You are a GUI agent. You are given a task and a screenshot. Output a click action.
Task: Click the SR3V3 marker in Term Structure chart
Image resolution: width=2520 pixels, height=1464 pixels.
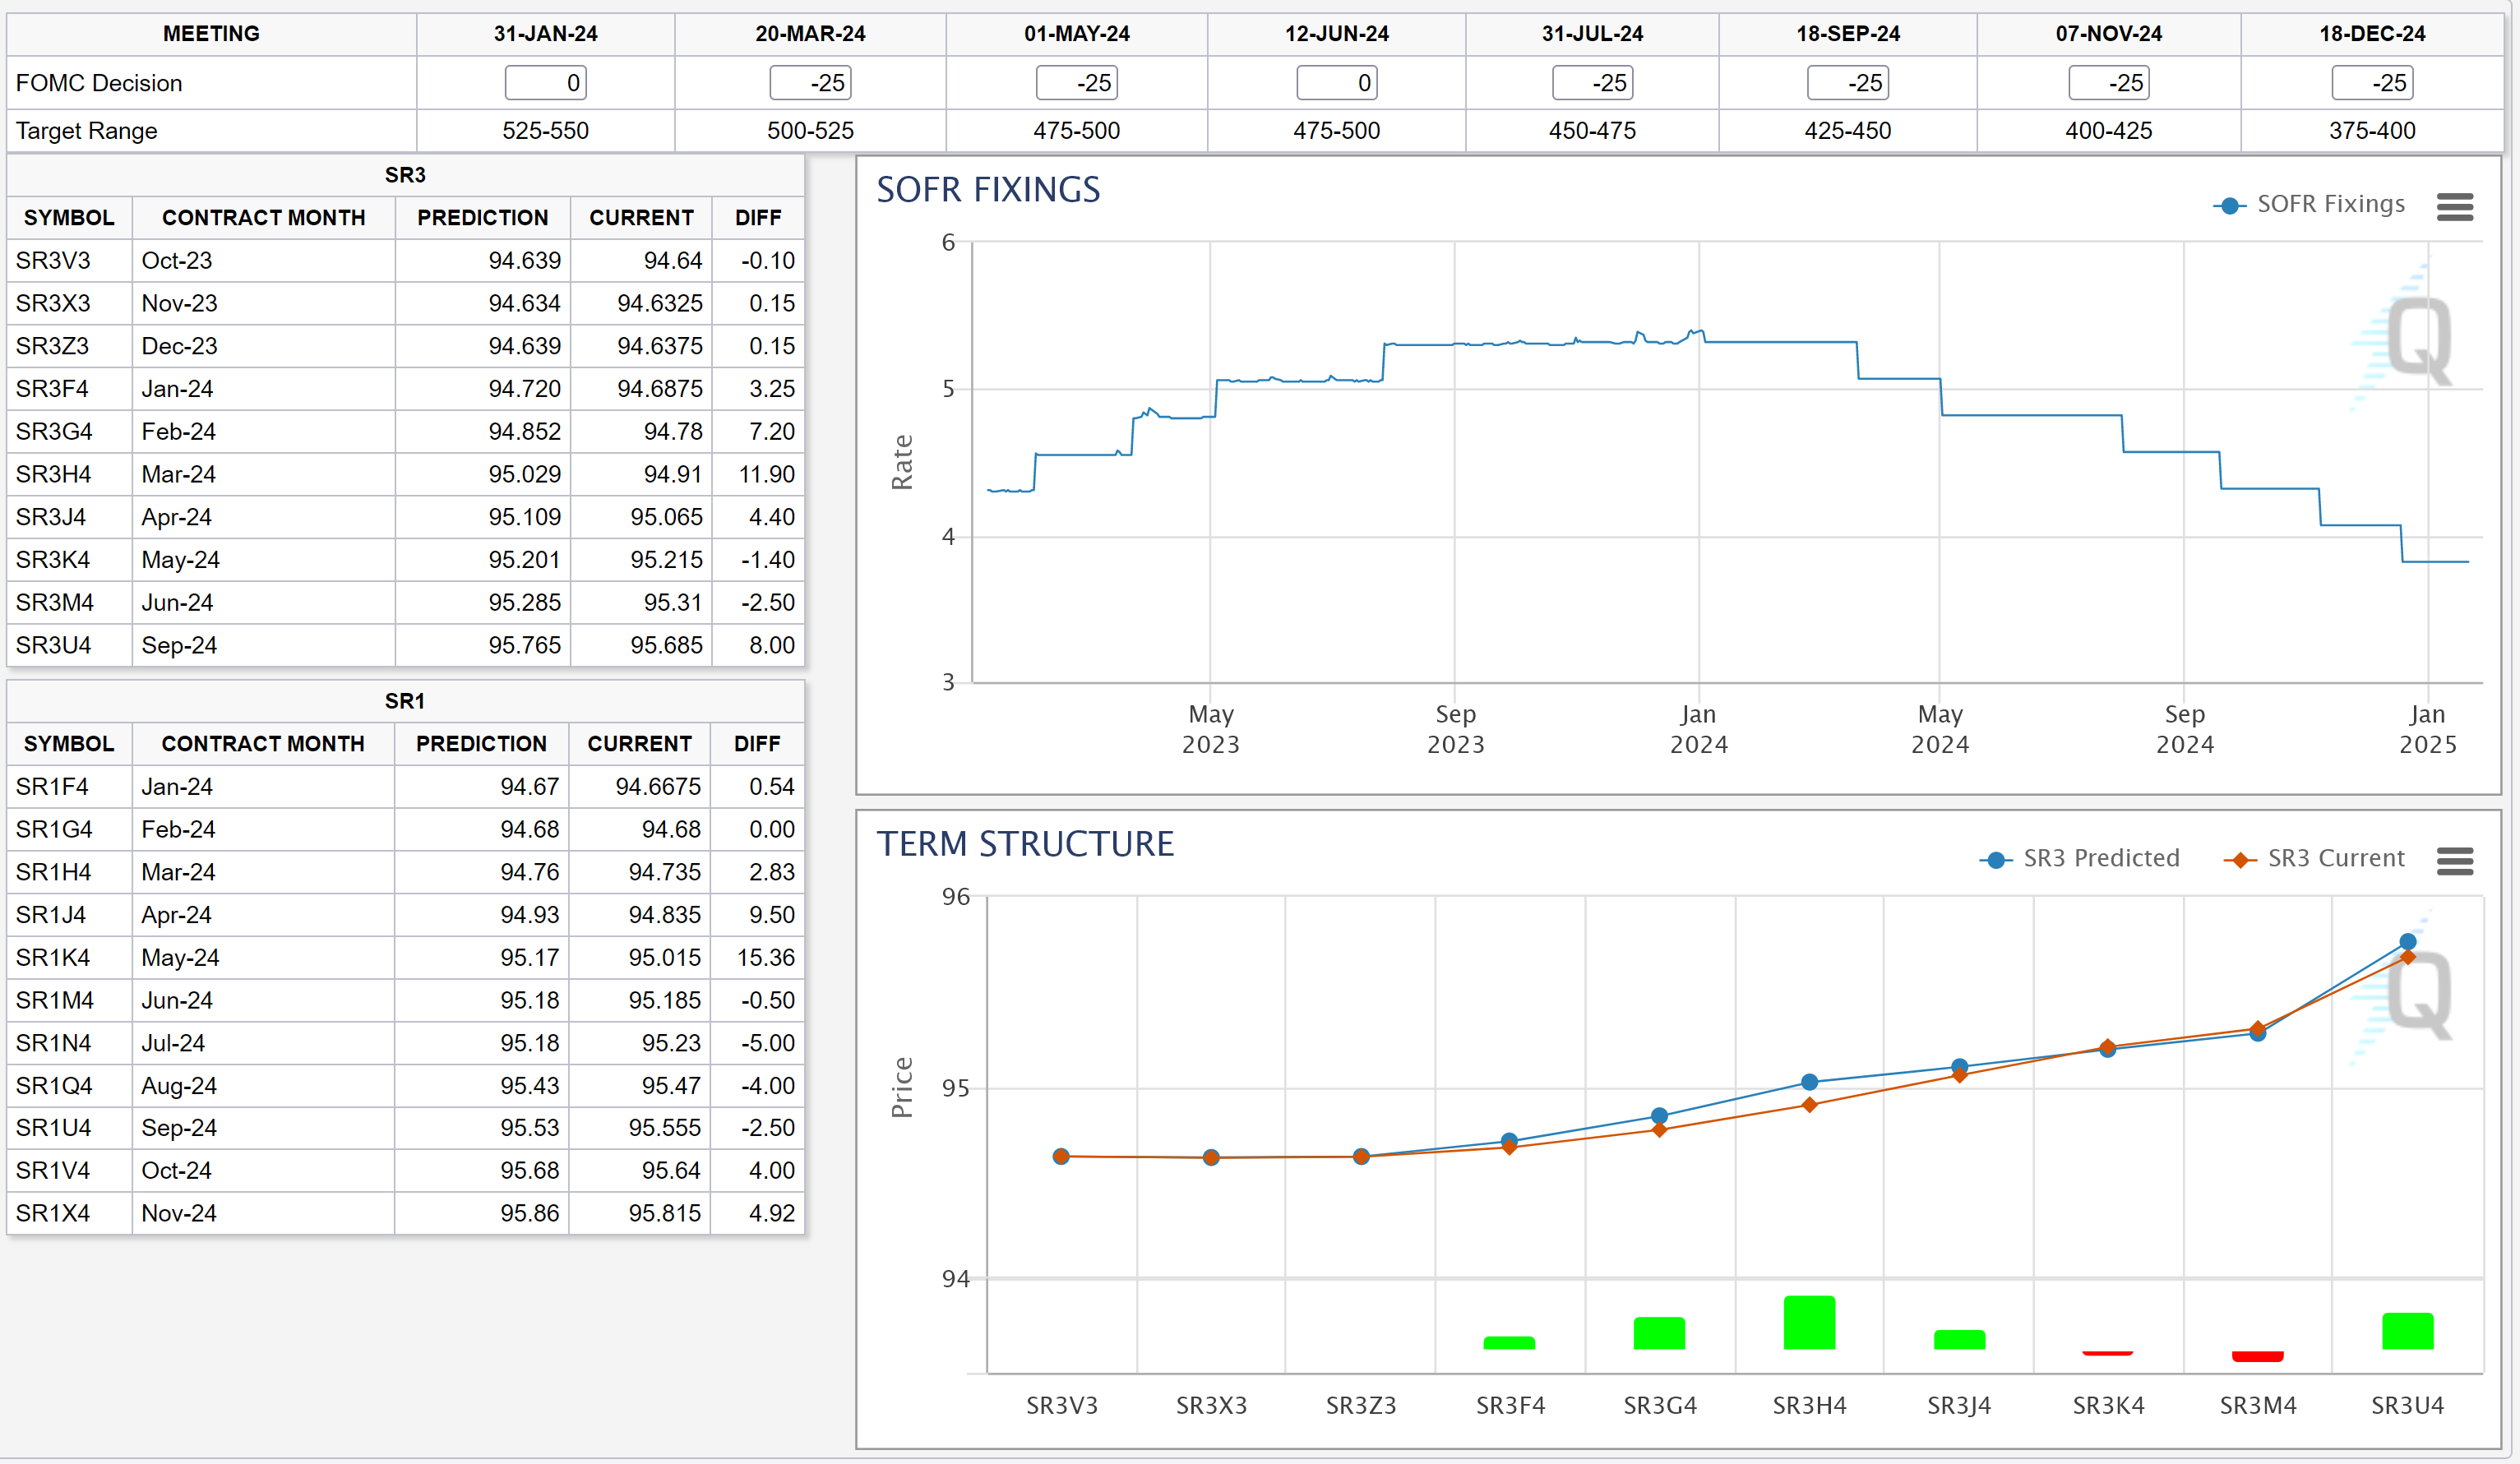[1061, 1156]
